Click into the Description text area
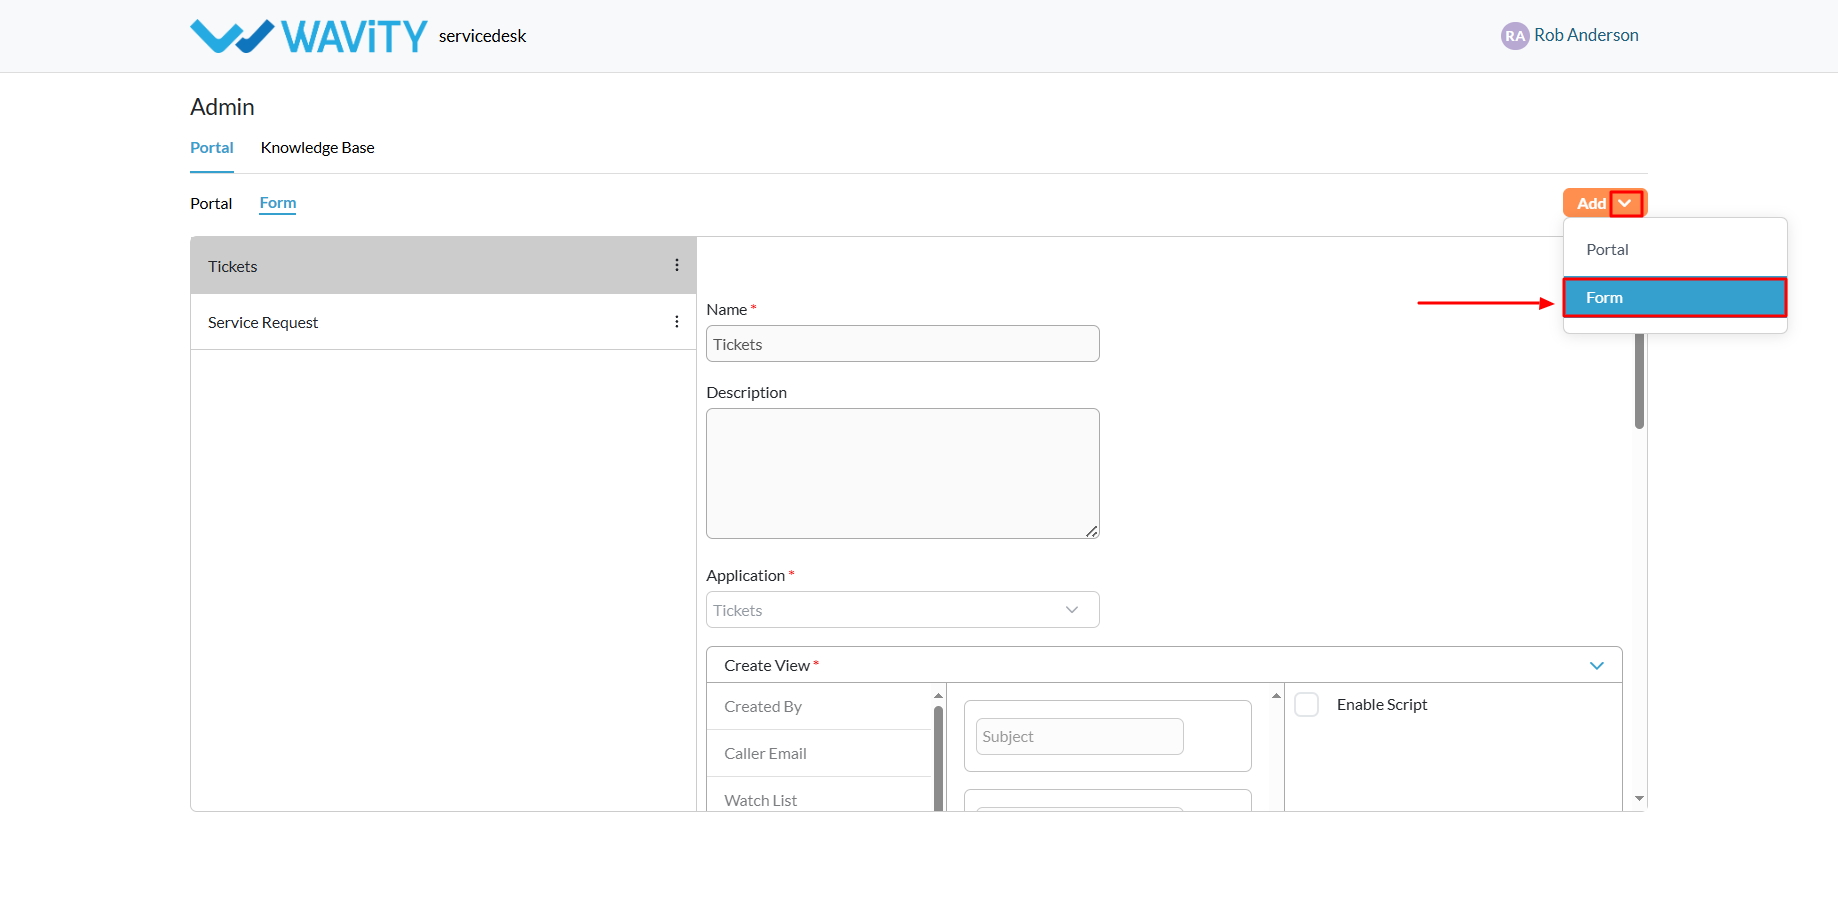 903,473
